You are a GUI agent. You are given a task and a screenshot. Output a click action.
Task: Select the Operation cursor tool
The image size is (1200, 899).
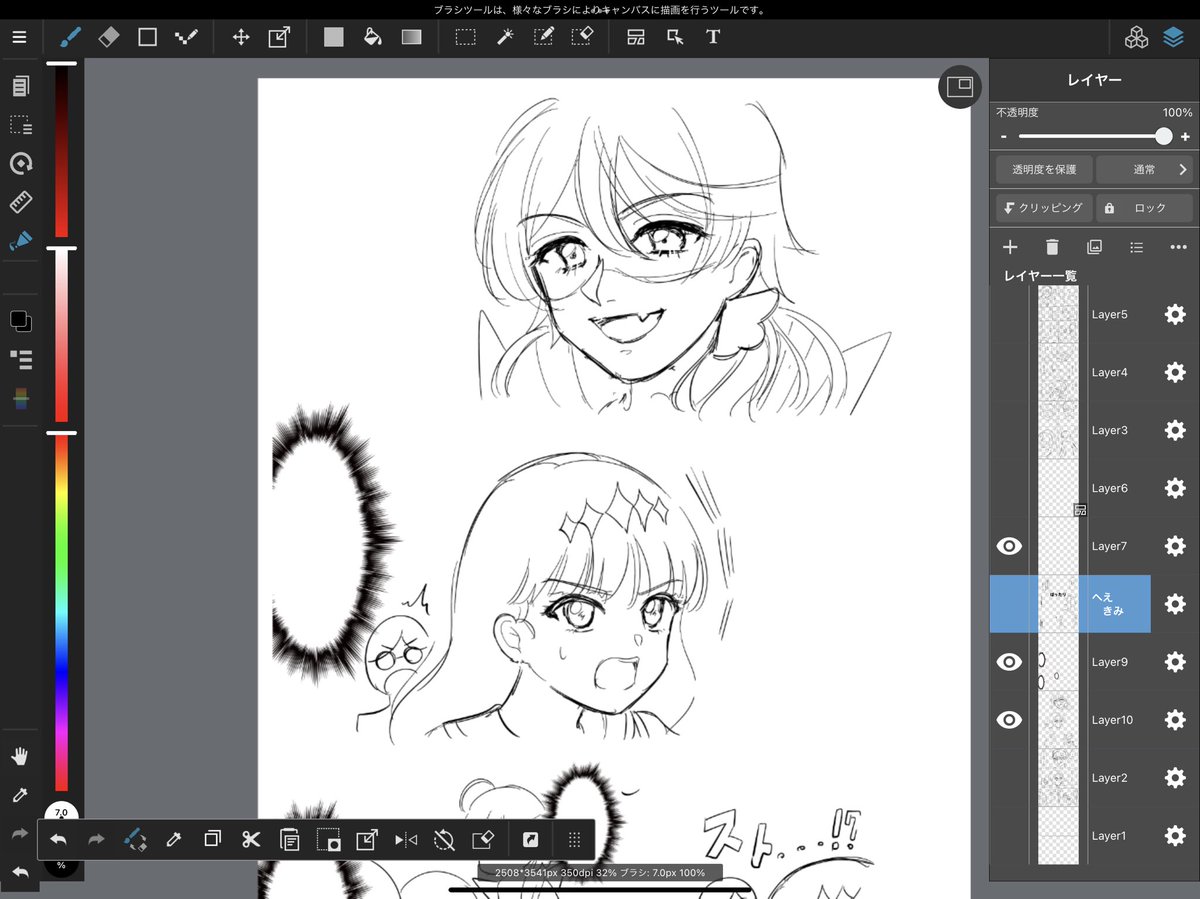[x=675, y=37]
